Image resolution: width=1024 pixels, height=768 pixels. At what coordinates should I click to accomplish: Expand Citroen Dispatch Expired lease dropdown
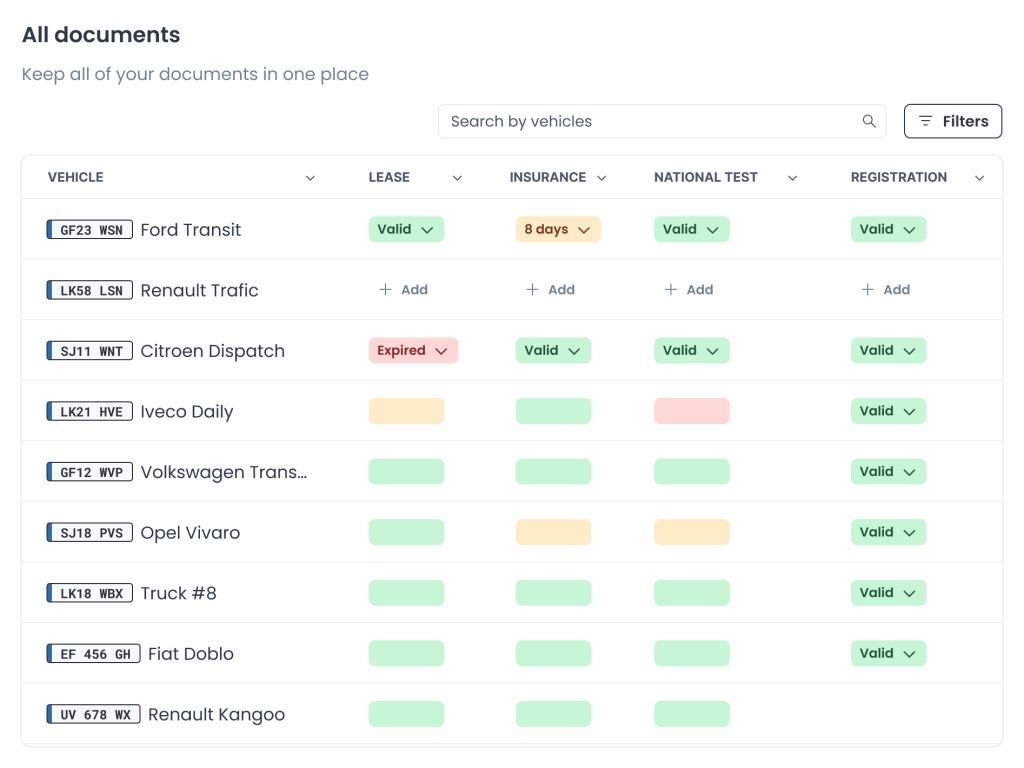[413, 351]
